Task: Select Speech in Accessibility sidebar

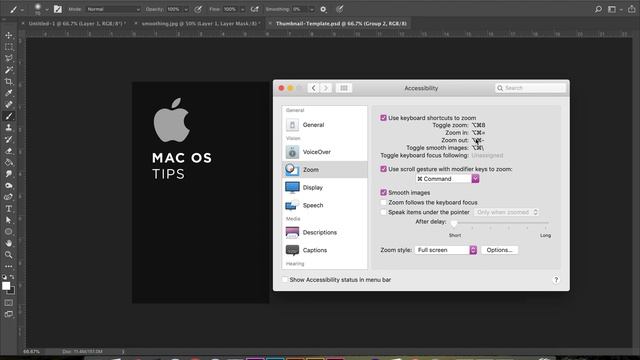Action: pos(324,205)
